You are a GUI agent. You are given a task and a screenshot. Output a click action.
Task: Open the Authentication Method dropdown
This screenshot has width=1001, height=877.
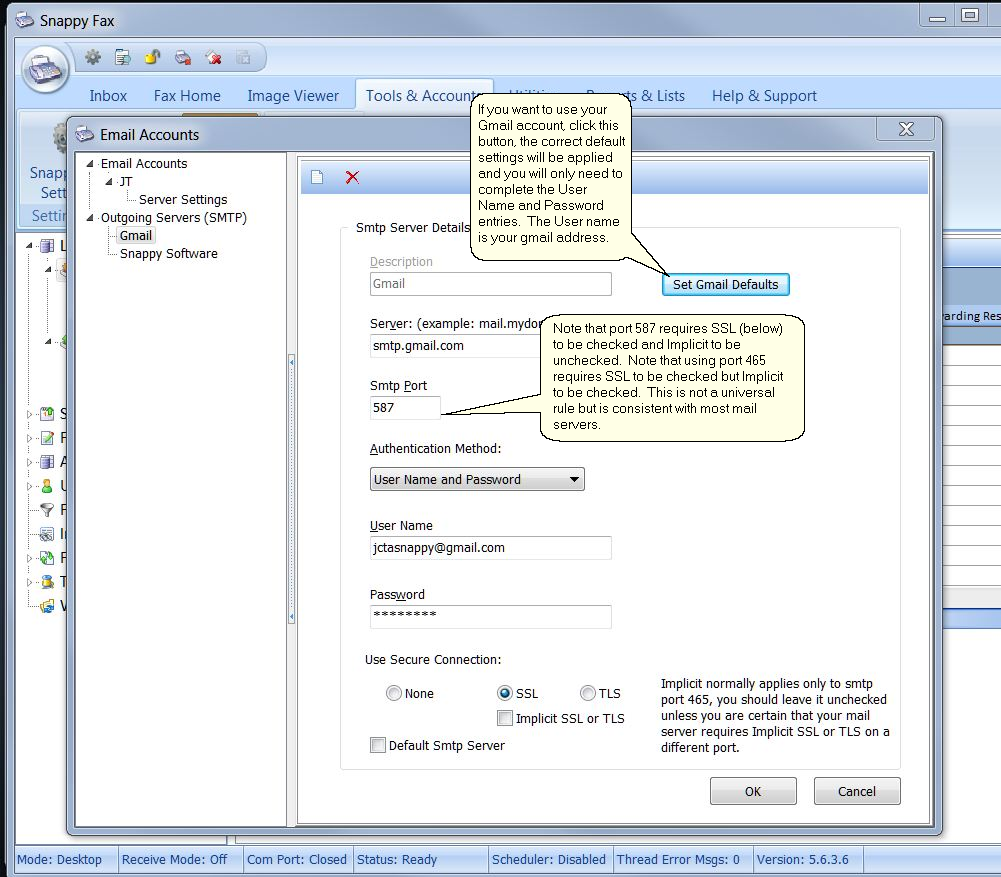pyautogui.click(x=477, y=479)
